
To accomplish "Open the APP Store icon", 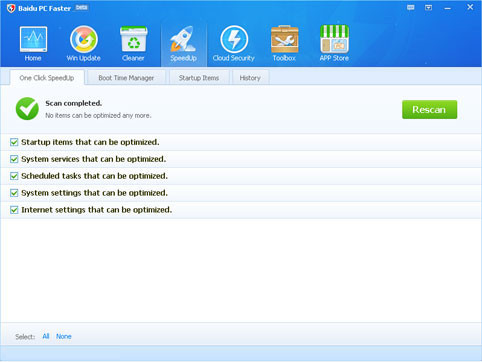I will point(334,39).
